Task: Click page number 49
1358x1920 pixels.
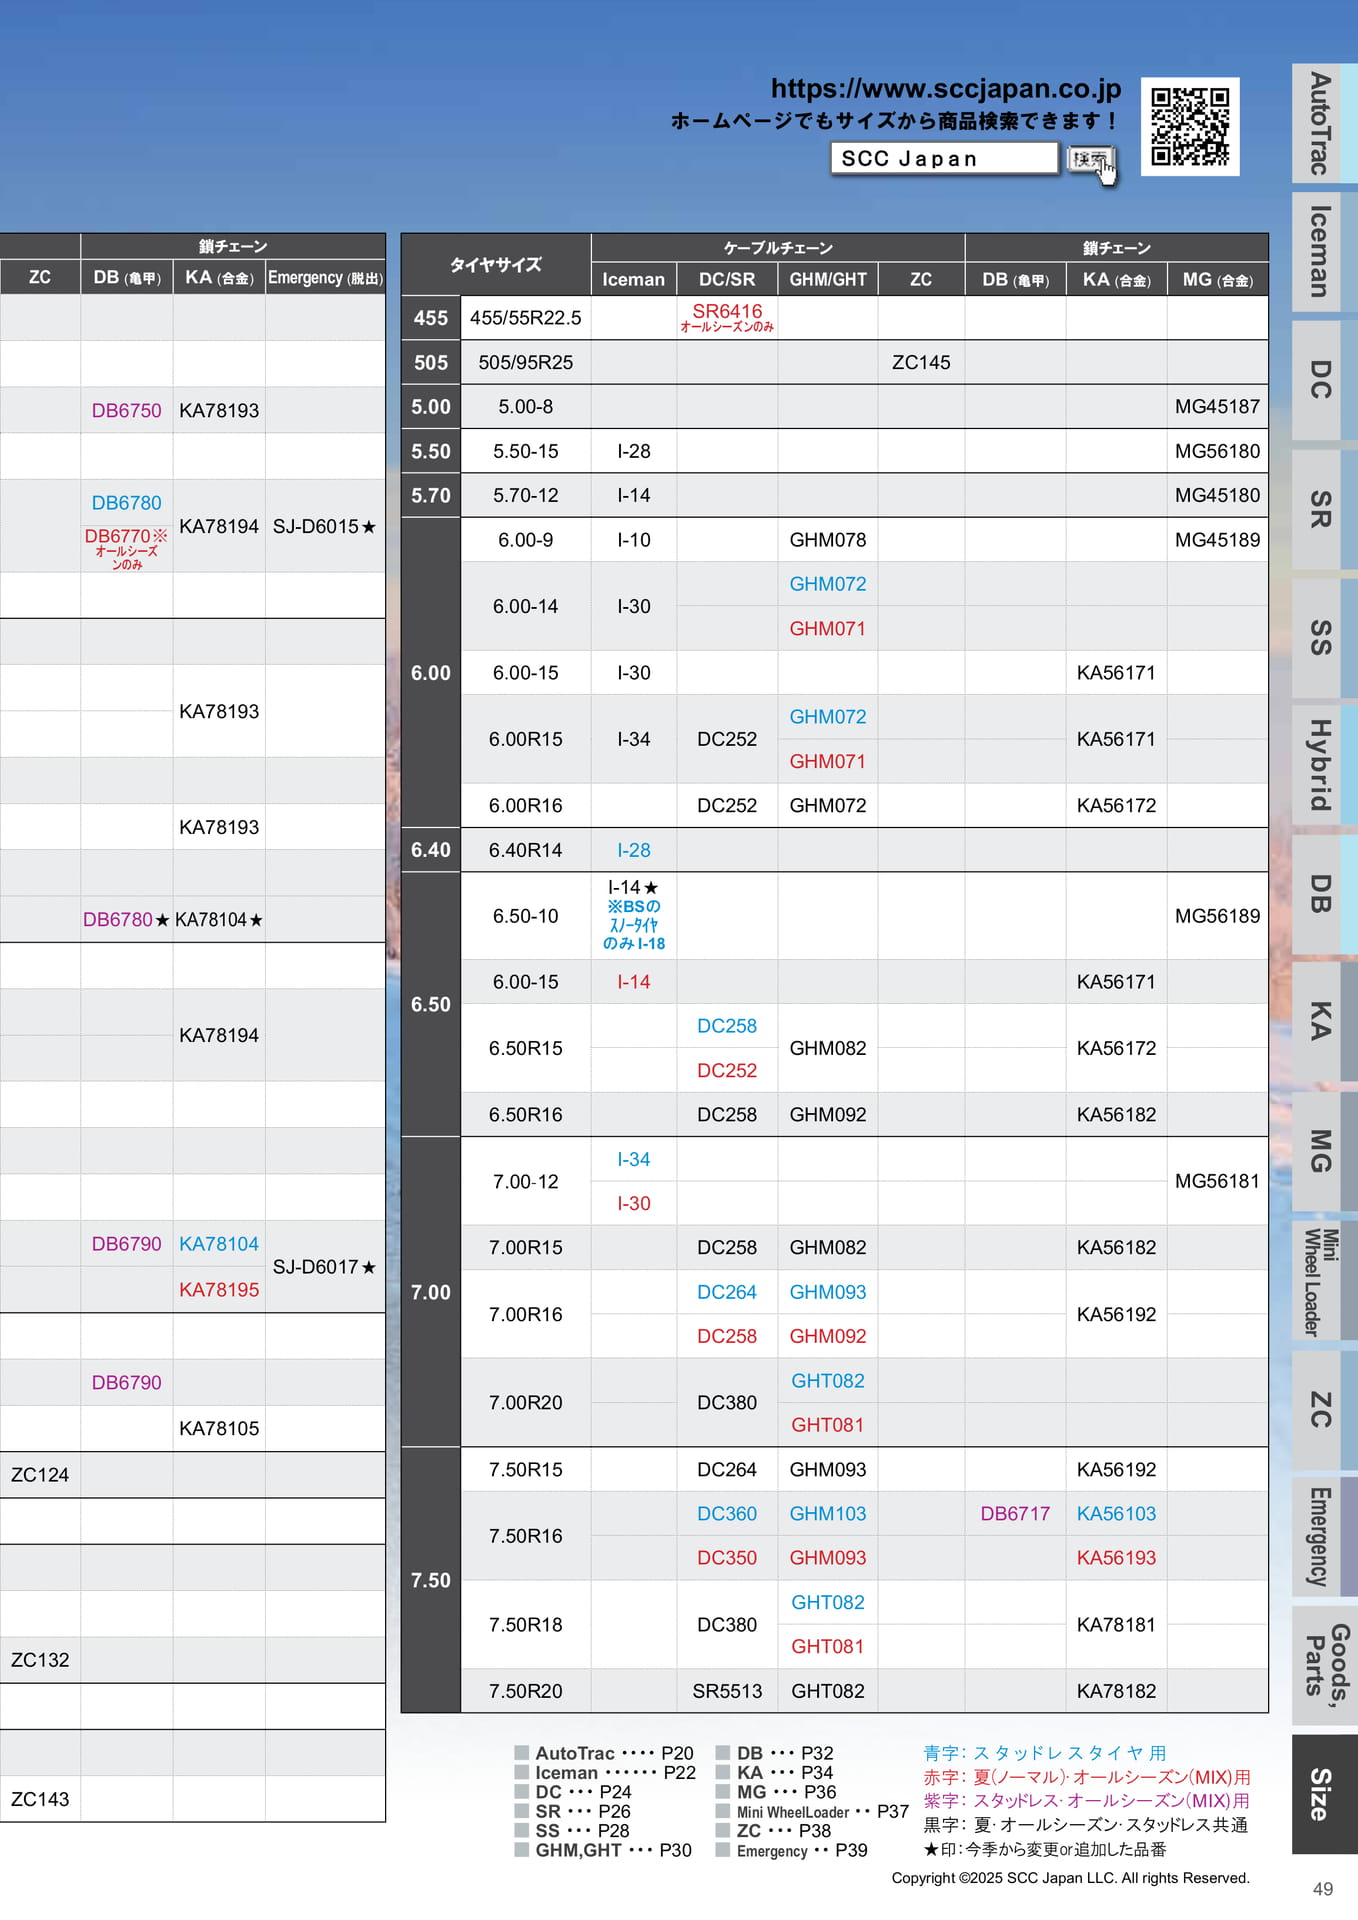Action: [x=1323, y=1889]
